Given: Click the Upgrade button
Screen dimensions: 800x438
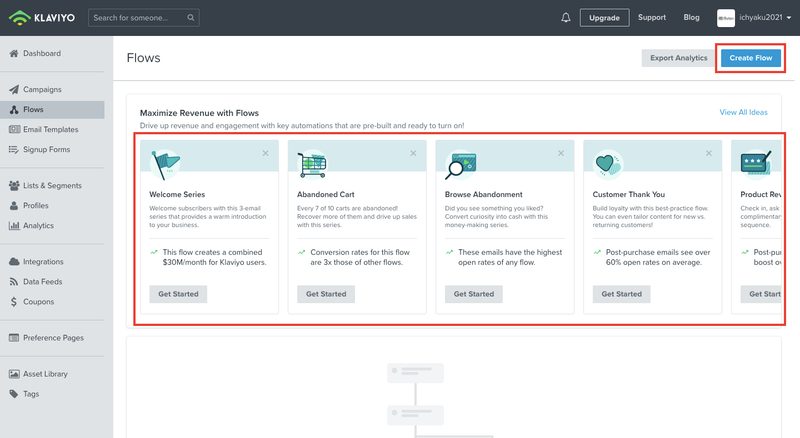Looking at the screenshot, I should 604,18.
